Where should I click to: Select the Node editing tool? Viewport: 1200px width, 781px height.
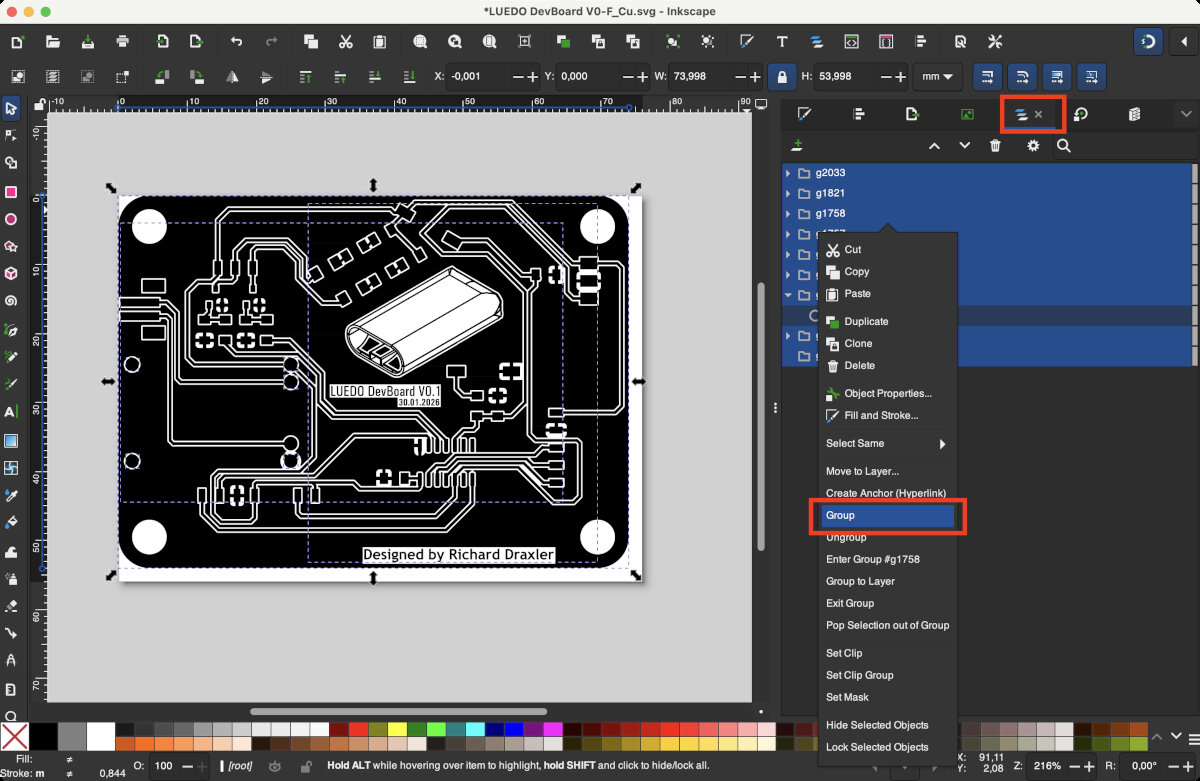point(11,135)
